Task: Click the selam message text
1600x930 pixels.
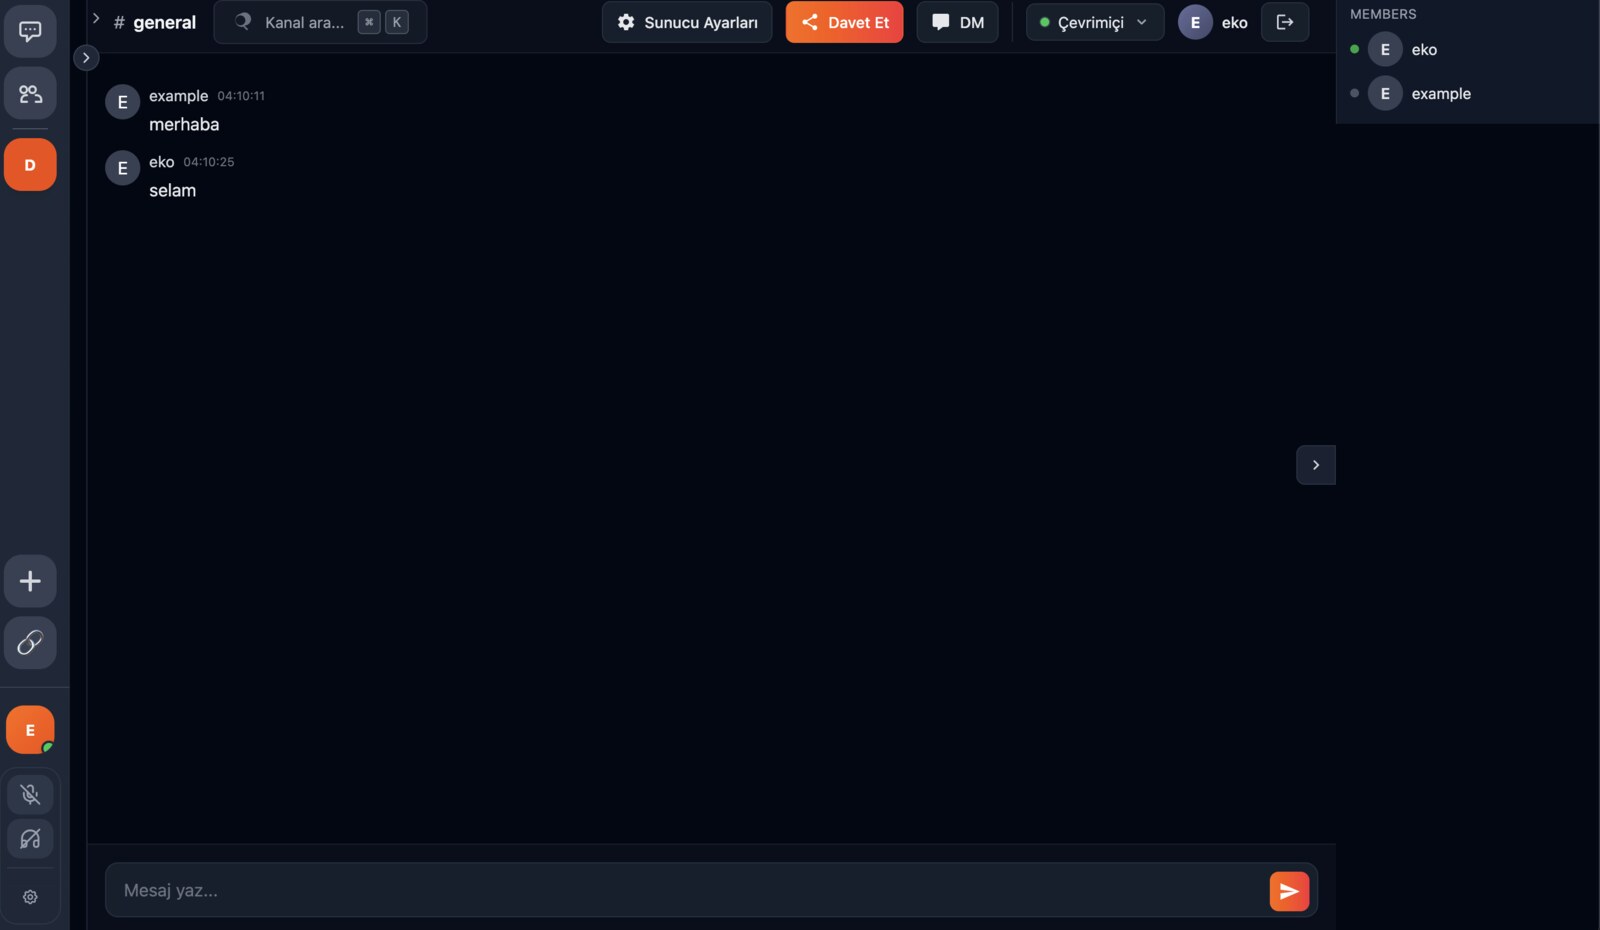Action: click(172, 191)
